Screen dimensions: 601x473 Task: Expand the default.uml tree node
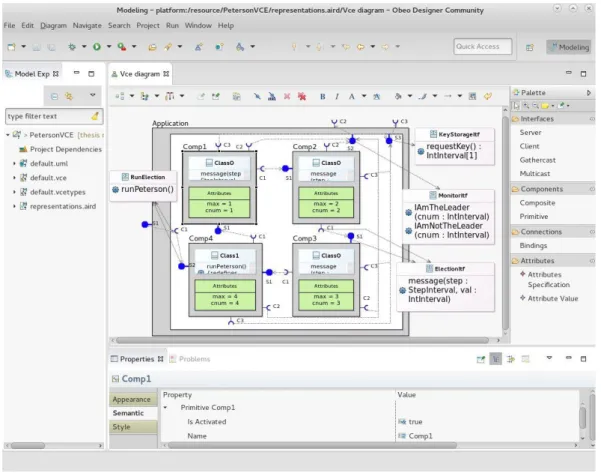[x=14, y=164]
